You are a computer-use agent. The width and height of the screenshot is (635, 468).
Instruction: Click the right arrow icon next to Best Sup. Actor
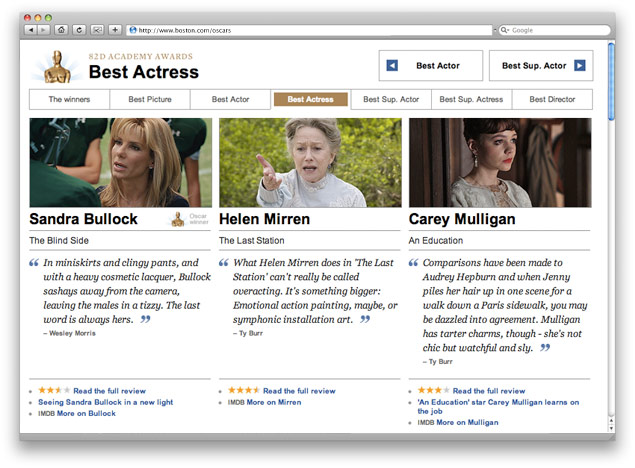click(580, 66)
